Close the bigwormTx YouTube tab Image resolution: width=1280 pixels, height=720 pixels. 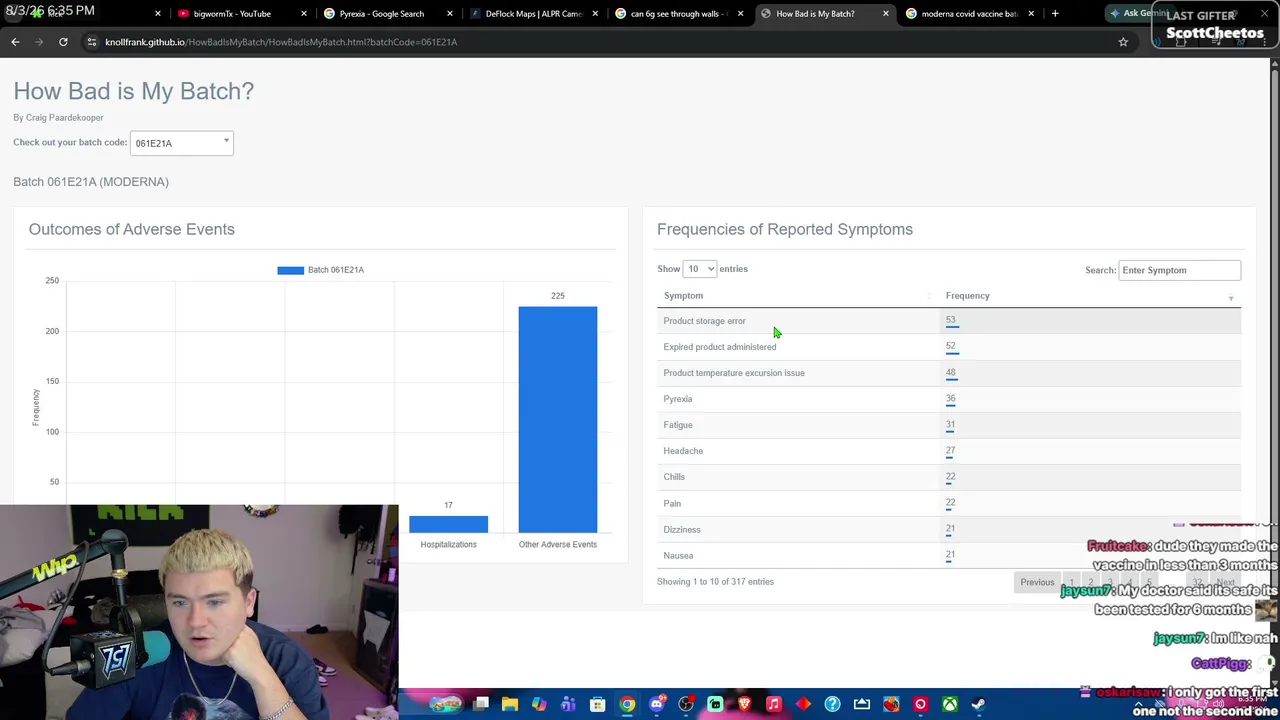click(x=304, y=14)
